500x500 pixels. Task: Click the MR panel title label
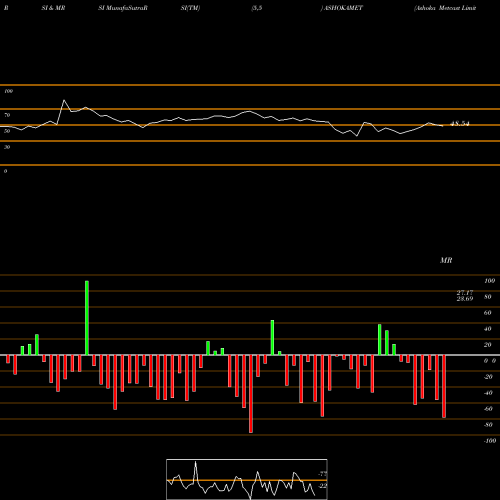[446, 260]
